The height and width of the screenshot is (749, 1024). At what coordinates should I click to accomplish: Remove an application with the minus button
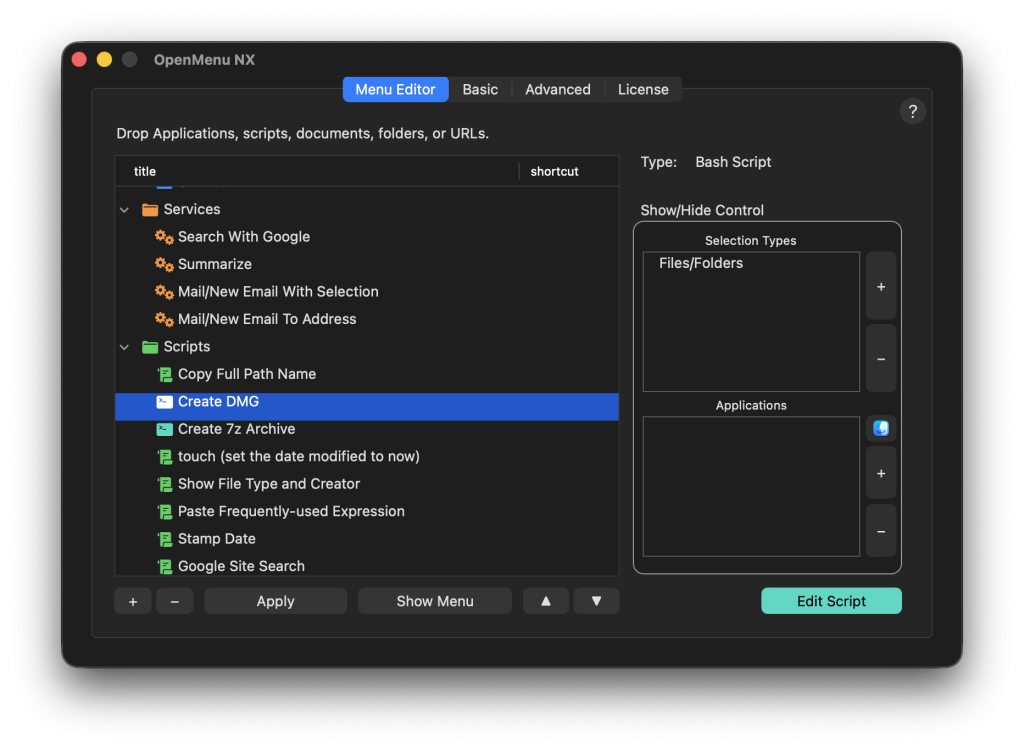pos(881,531)
